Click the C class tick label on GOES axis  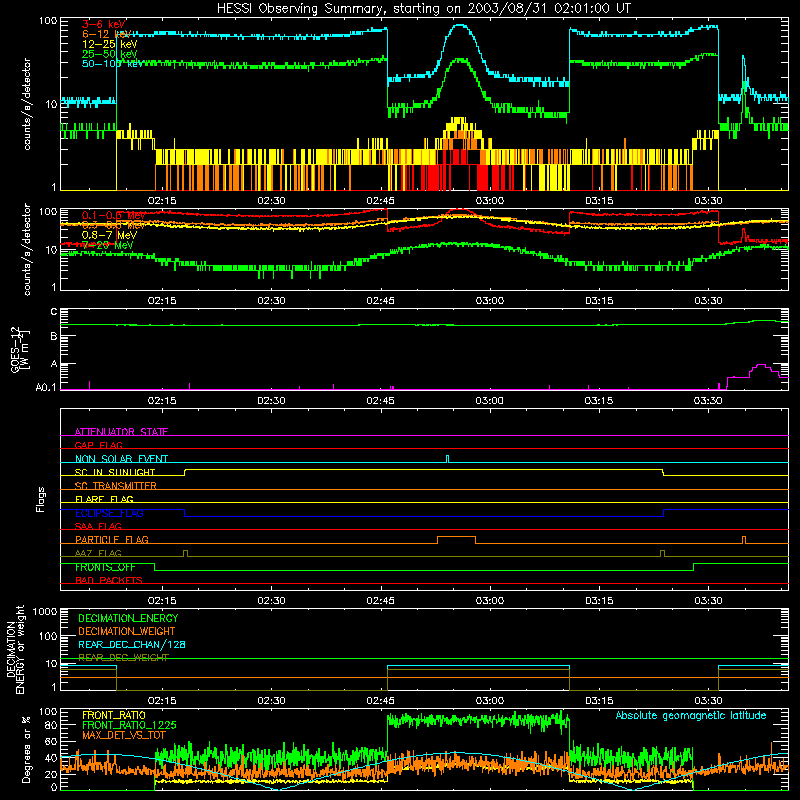[x=54, y=312]
